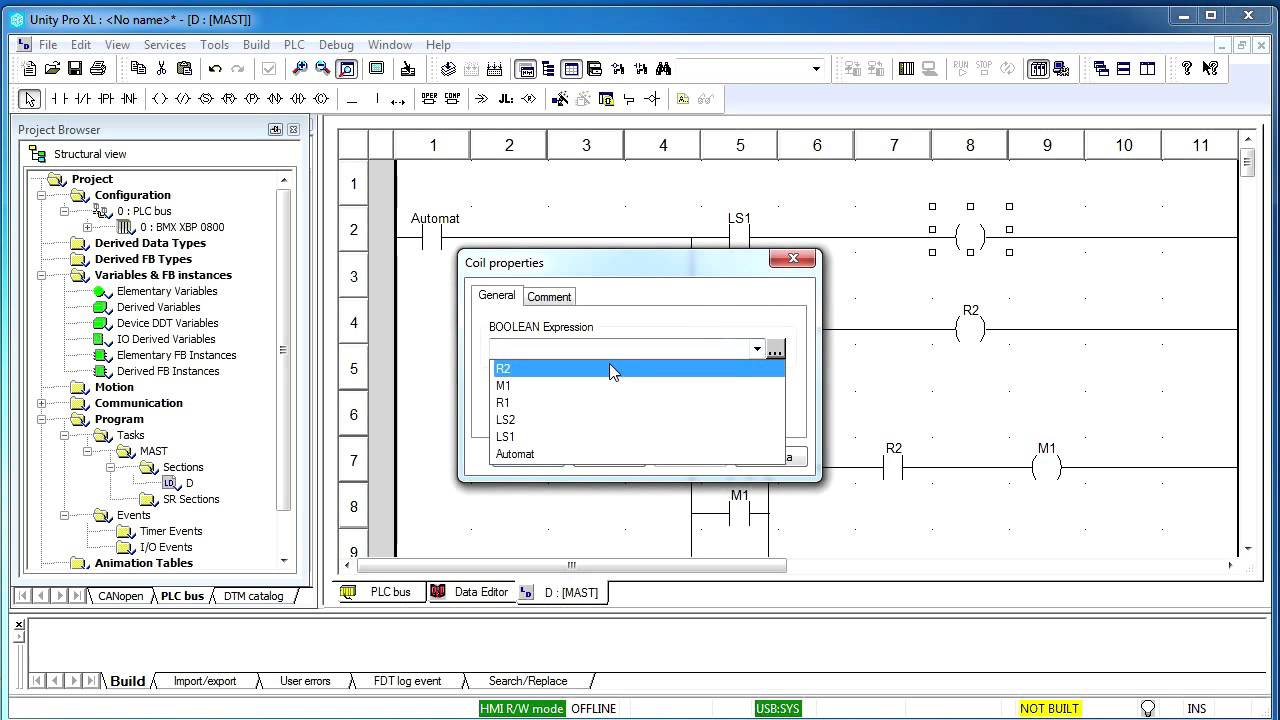The width and height of the screenshot is (1280, 720).
Task: Open the PLC bus editor tab
Action: pos(380,592)
